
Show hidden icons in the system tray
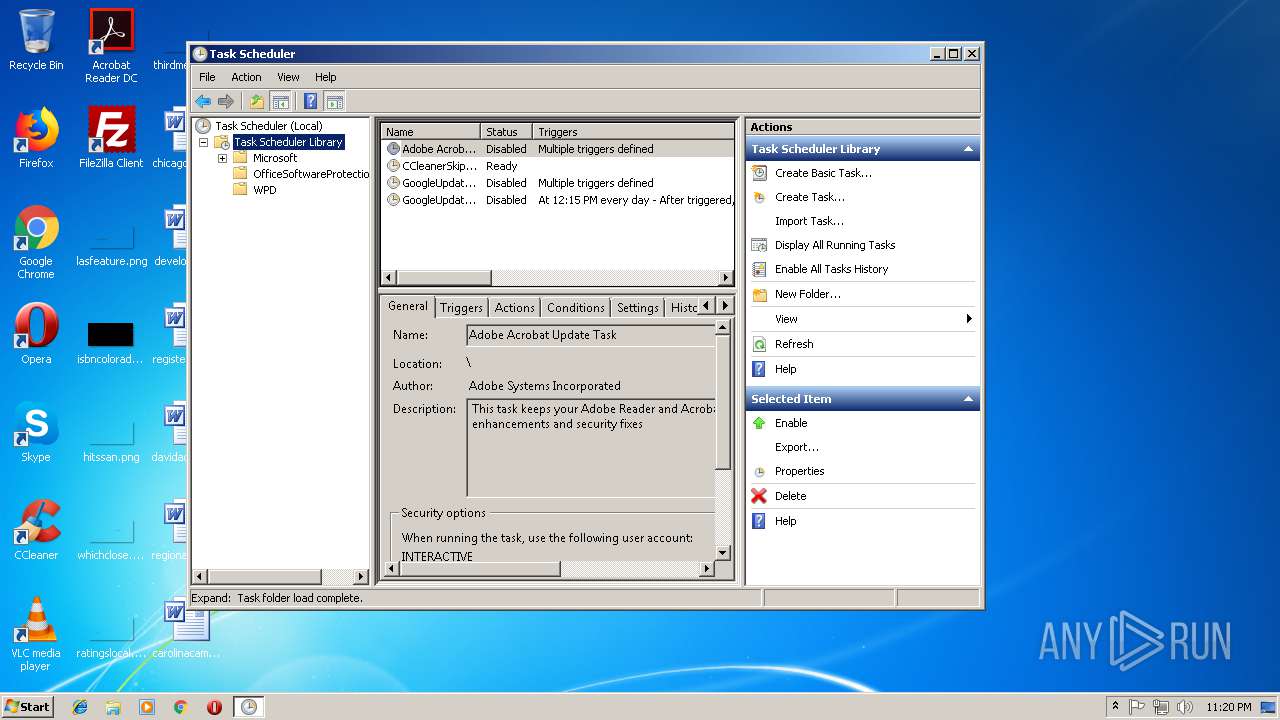coord(1115,706)
